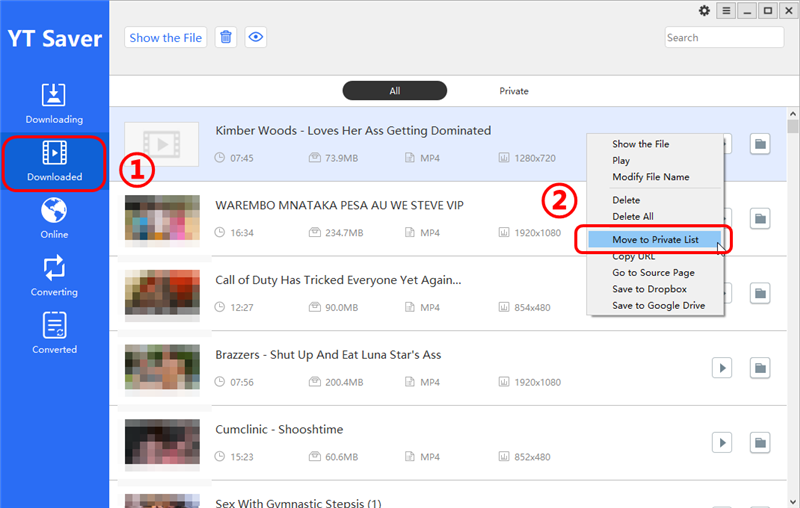Click Show the File toolbar button
Viewport: 800px width, 508px height.
tap(165, 37)
